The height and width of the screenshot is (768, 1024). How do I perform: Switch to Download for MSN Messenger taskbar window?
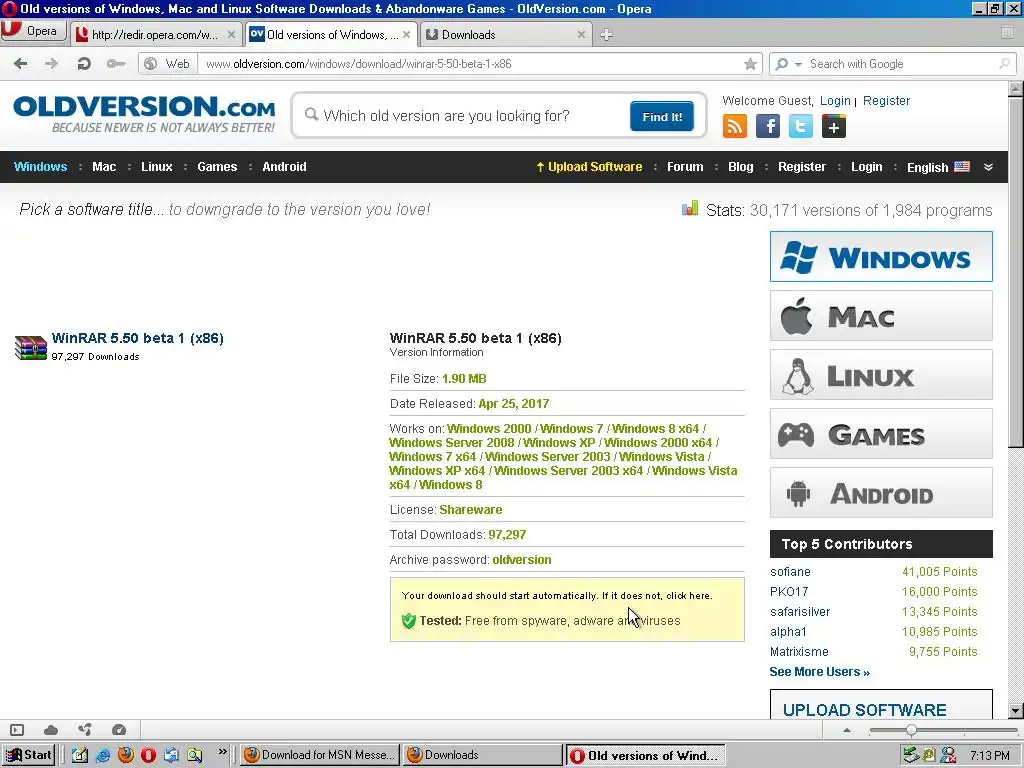[x=320, y=755]
